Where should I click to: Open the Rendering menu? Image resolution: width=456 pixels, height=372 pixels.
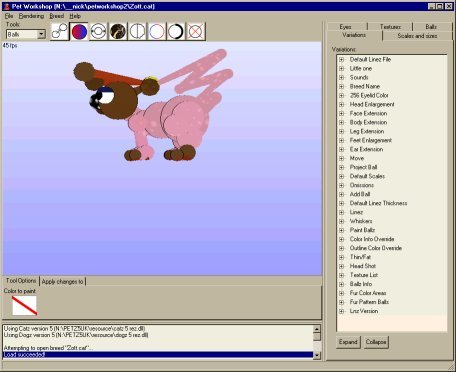point(31,16)
